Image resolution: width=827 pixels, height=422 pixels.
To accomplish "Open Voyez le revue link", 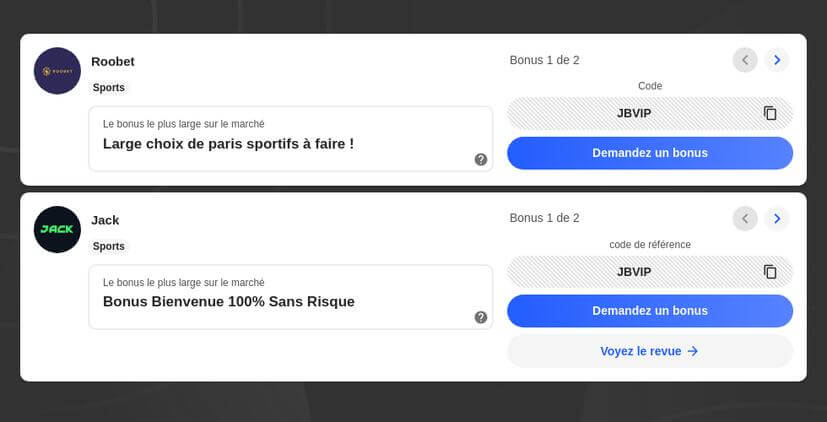I will [x=650, y=351].
